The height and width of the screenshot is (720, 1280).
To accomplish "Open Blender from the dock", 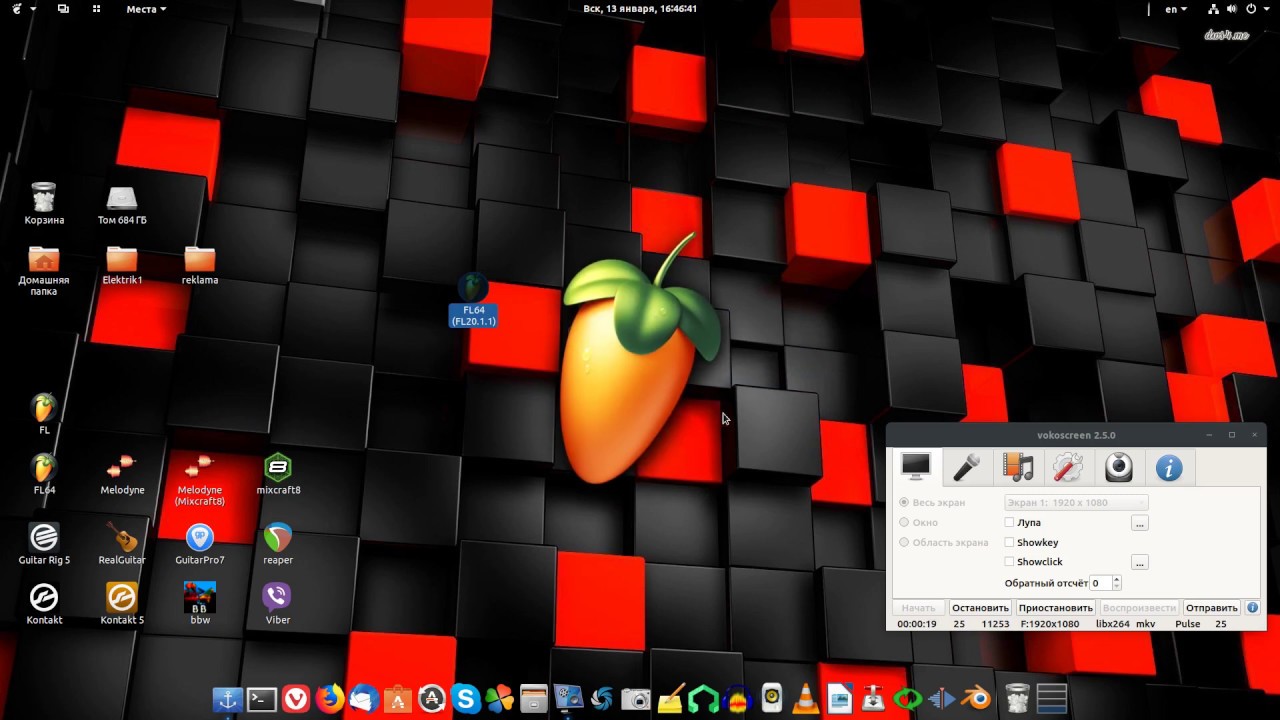I will click(975, 699).
